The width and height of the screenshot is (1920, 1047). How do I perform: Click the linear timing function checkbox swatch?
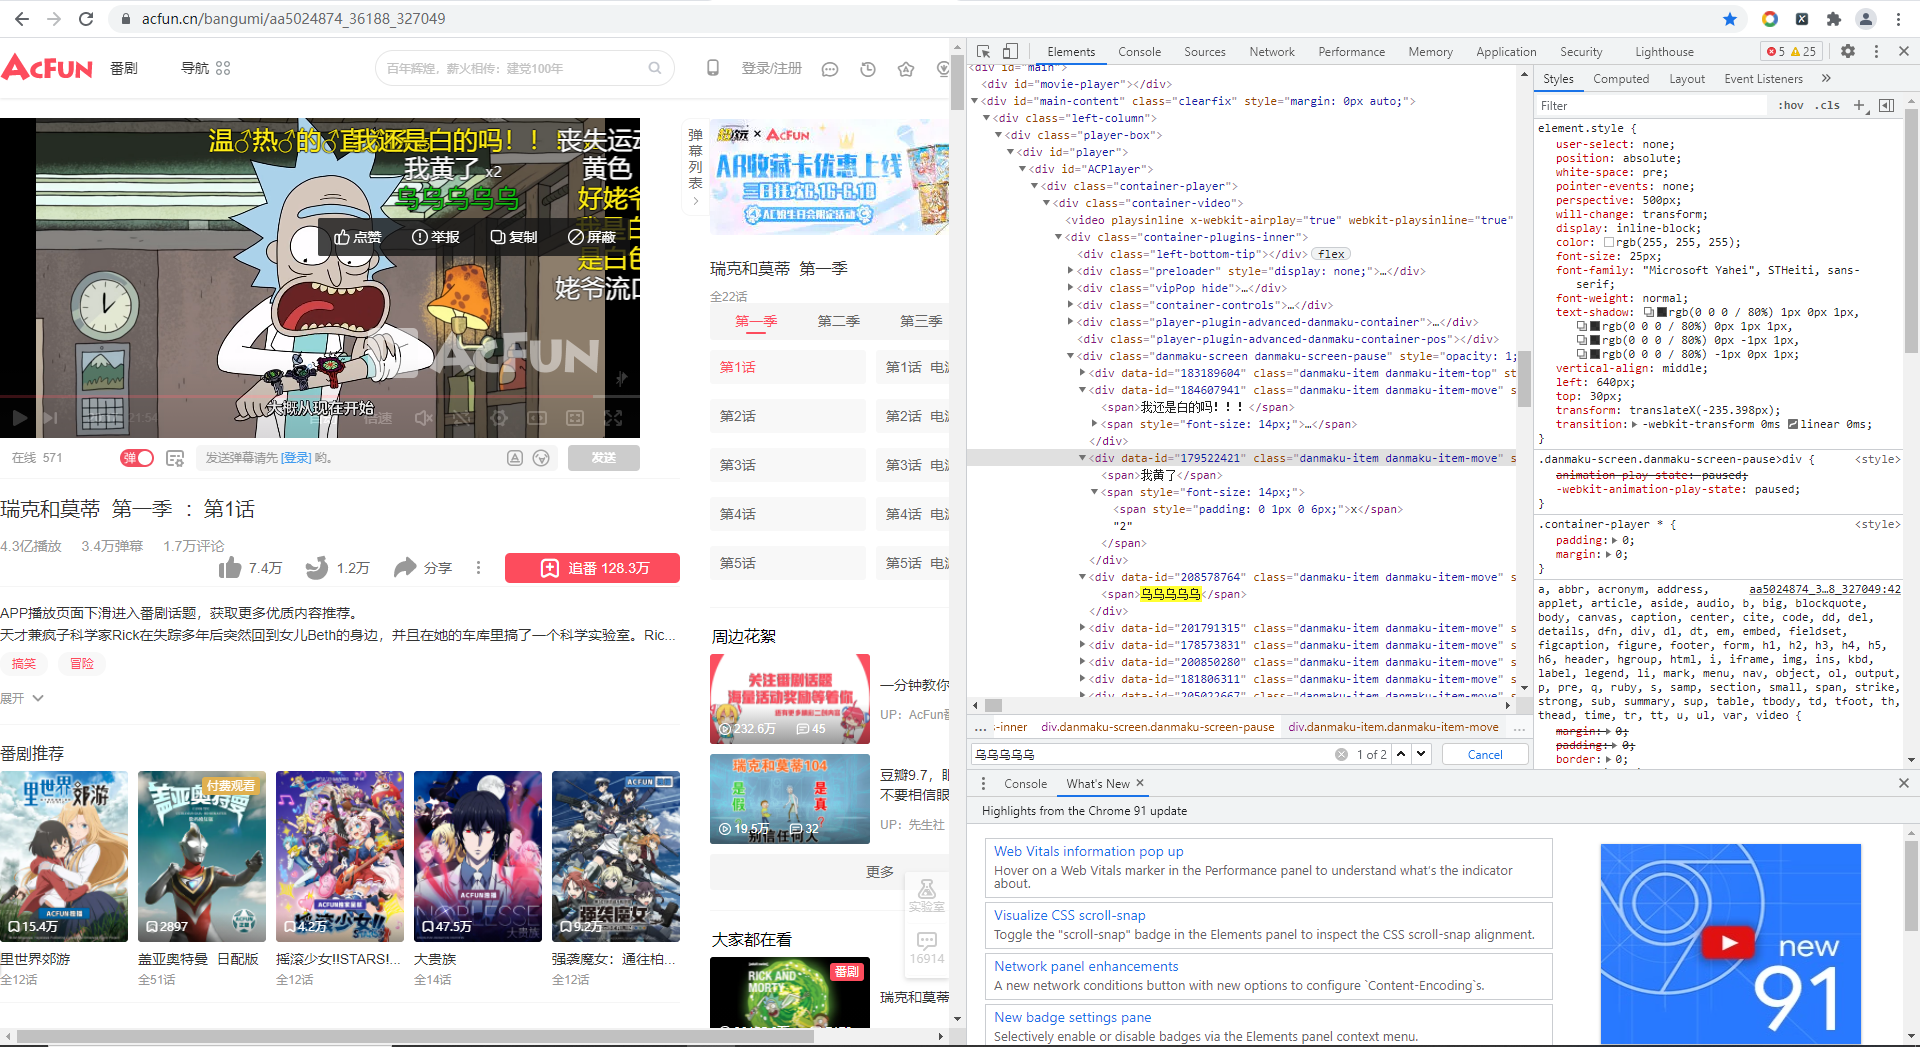coord(1793,424)
